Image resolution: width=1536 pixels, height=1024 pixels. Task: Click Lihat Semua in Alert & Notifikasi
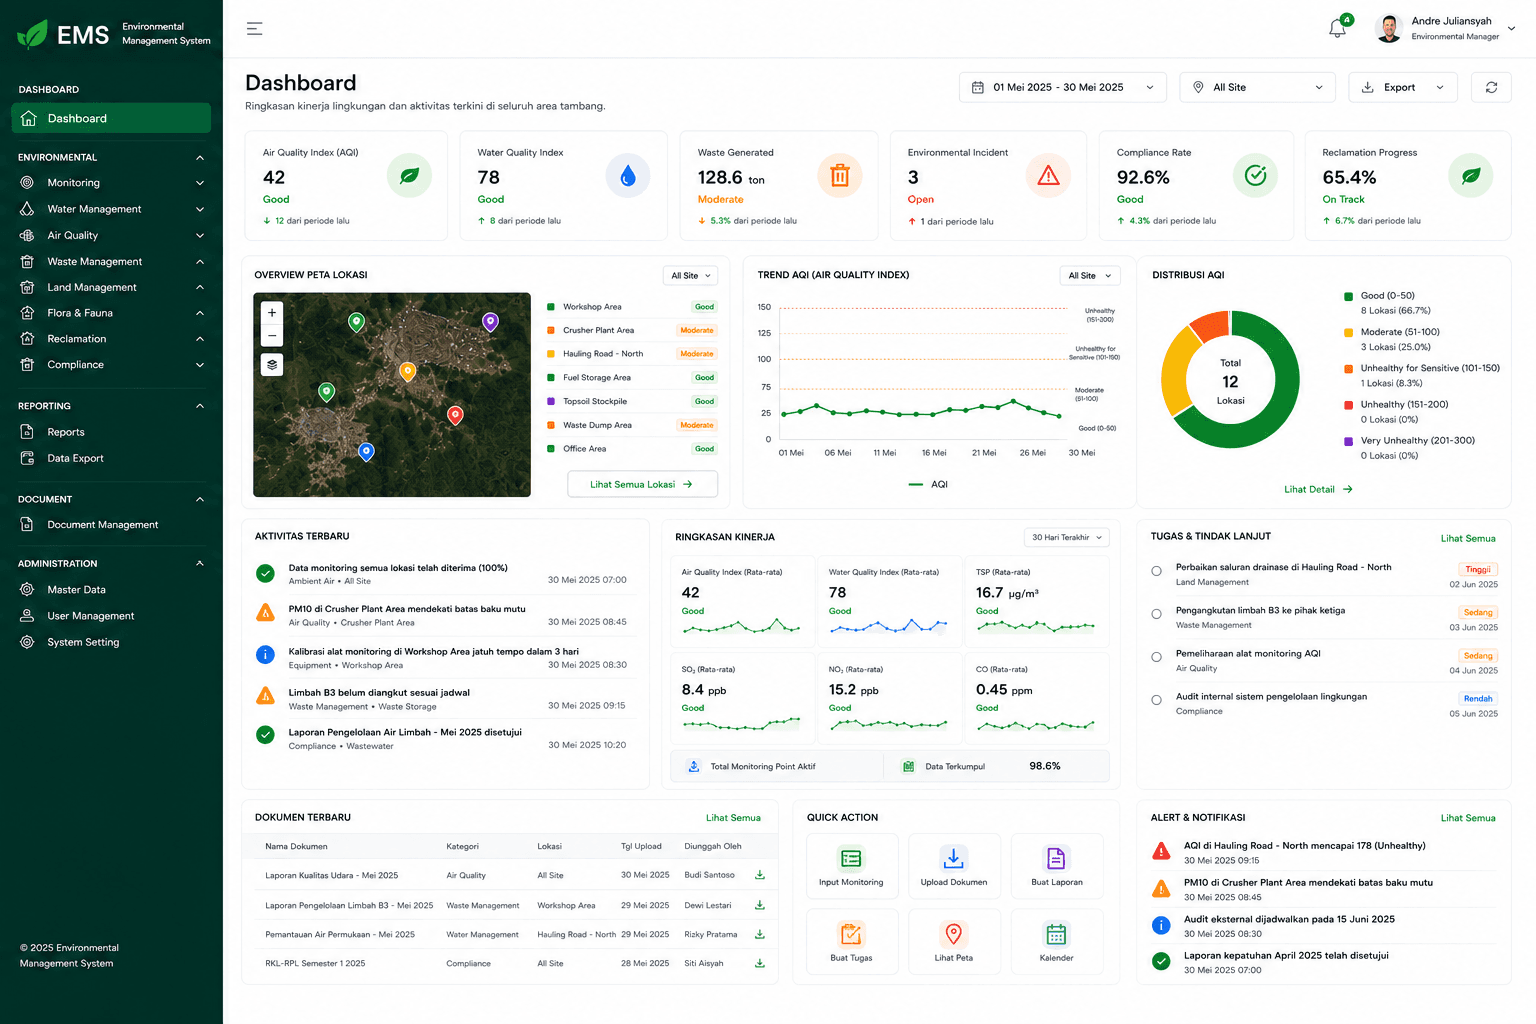click(x=1468, y=818)
